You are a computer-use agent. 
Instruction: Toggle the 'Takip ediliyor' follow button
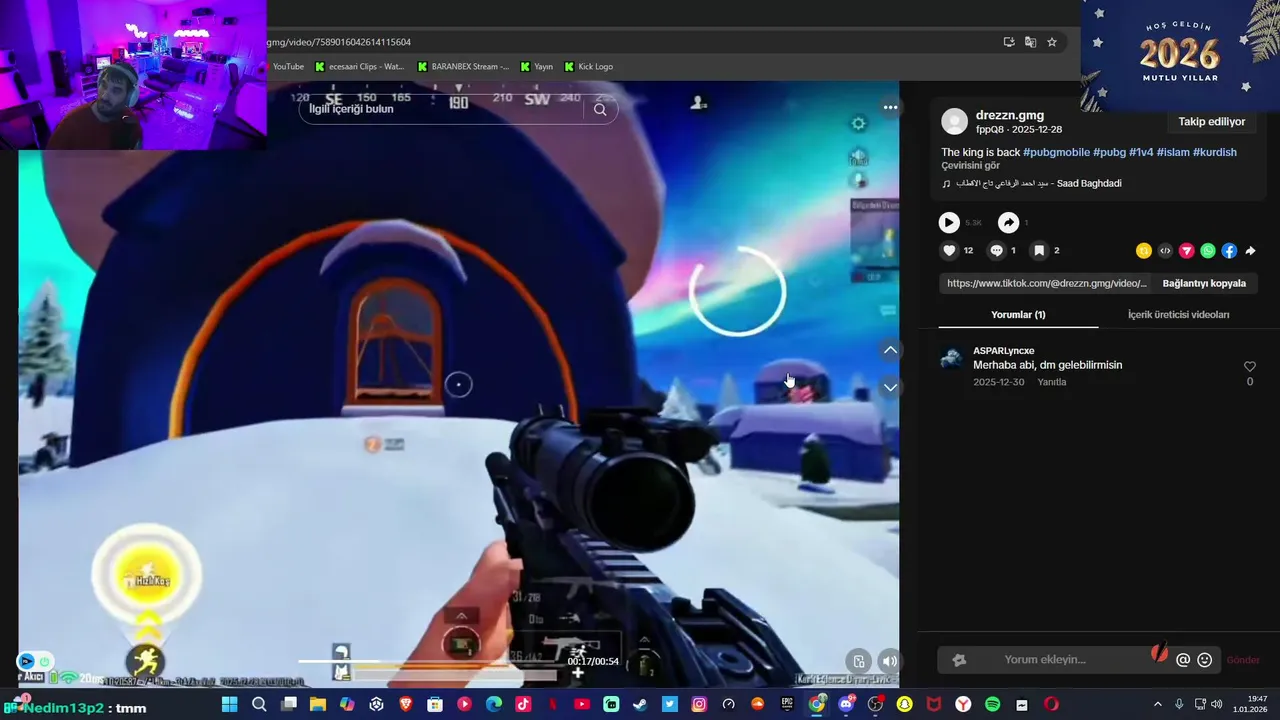pos(1211,122)
